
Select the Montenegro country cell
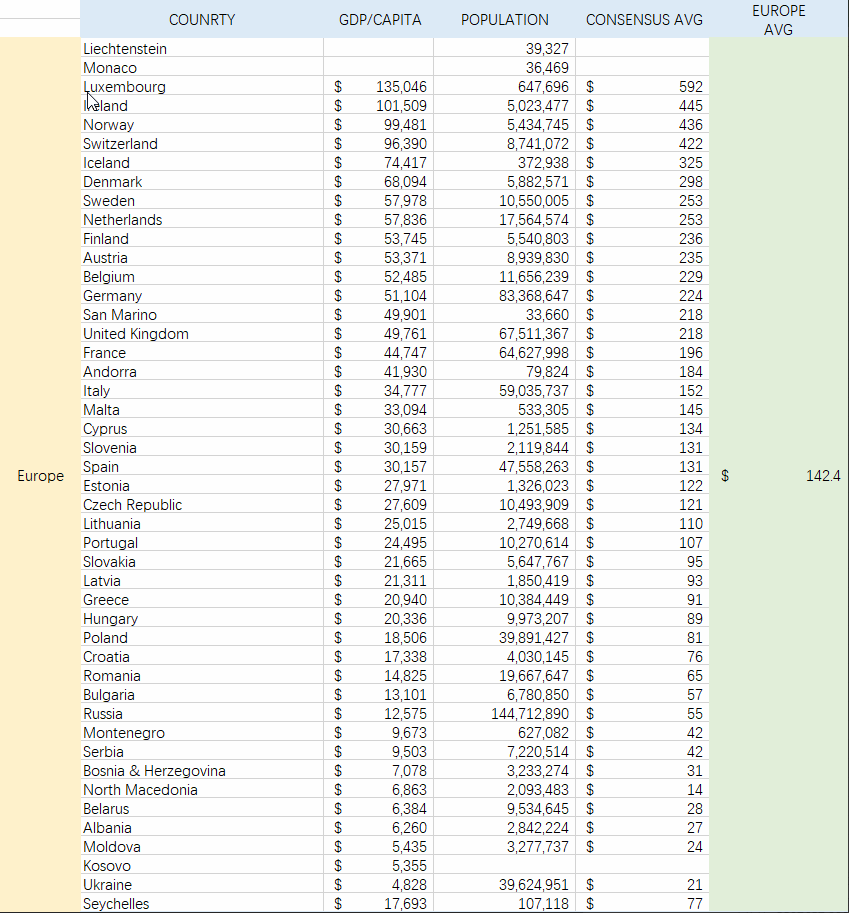[201, 733]
